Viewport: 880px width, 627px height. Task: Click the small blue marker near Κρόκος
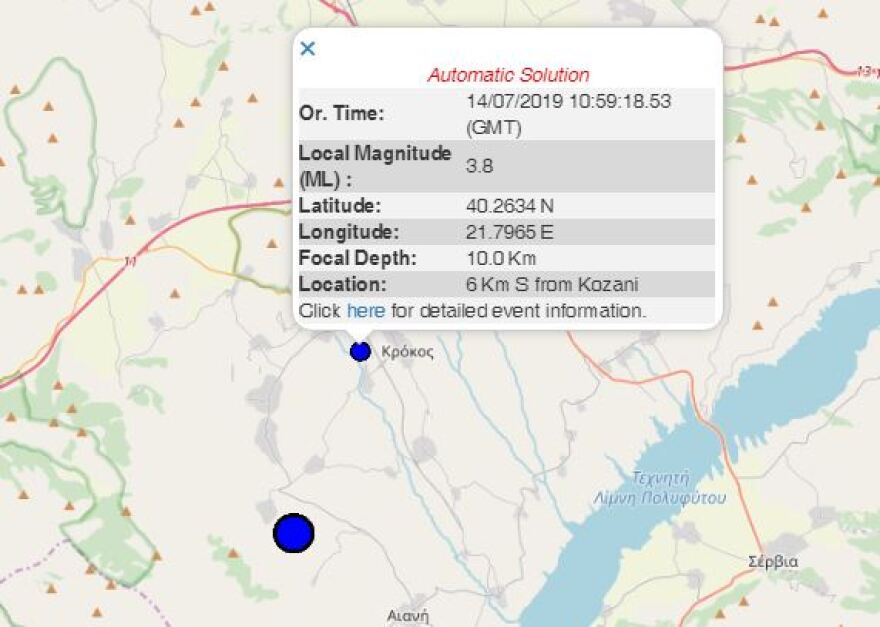[359, 352]
